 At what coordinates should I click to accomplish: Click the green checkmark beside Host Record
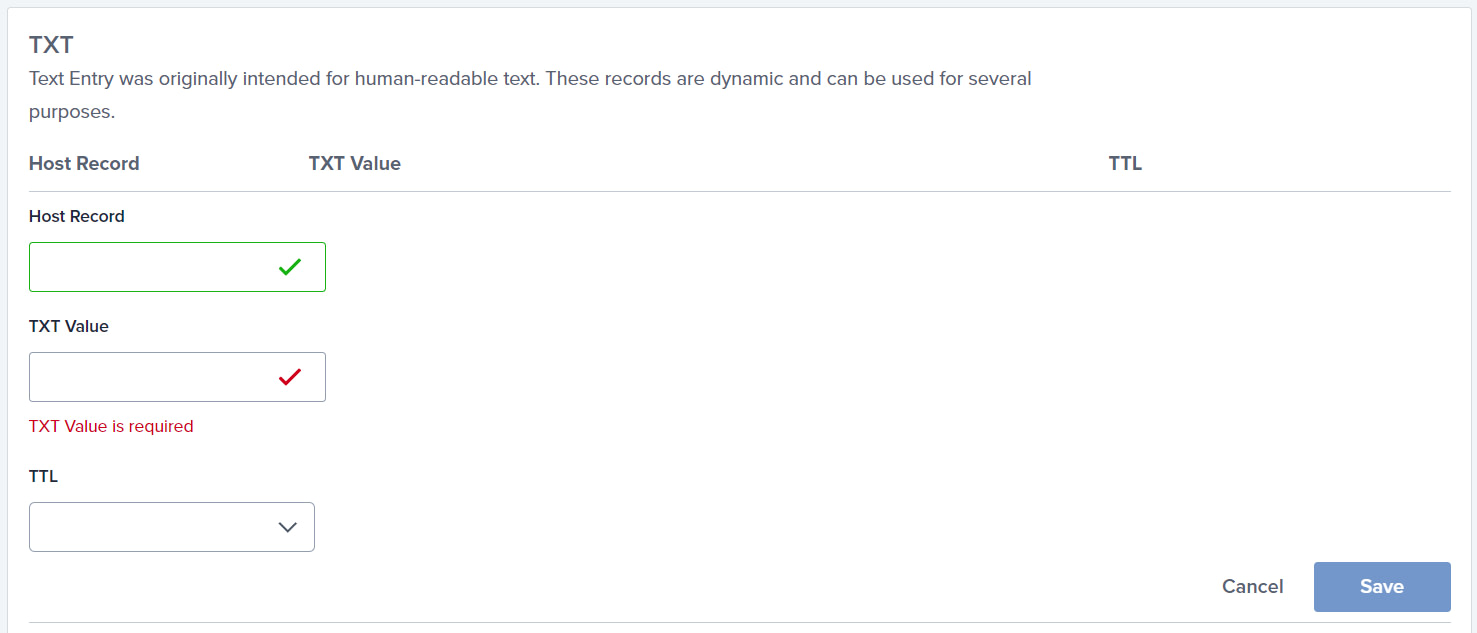point(289,266)
